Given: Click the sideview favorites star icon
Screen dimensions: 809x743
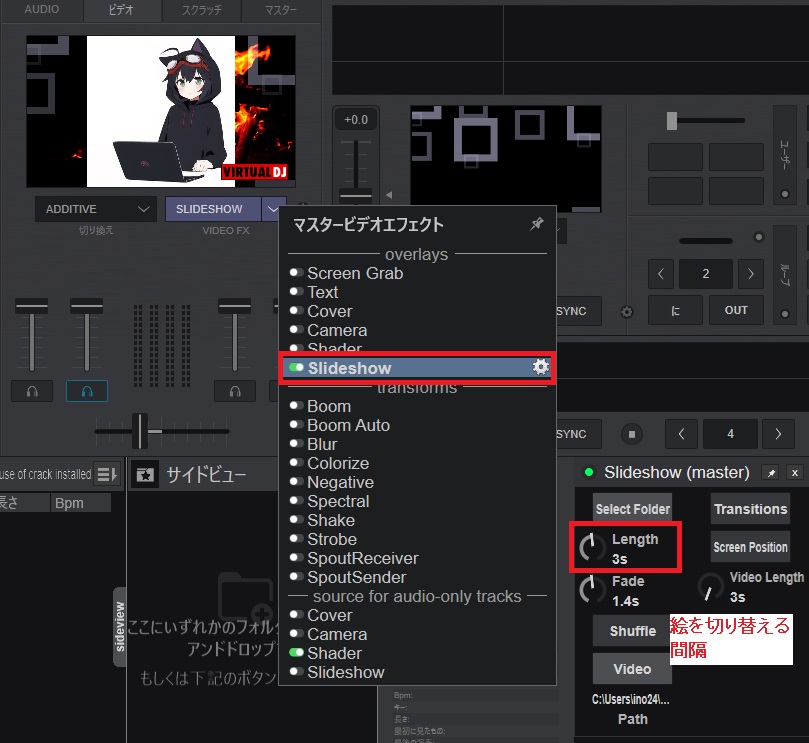Looking at the screenshot, I should (145, 474).
